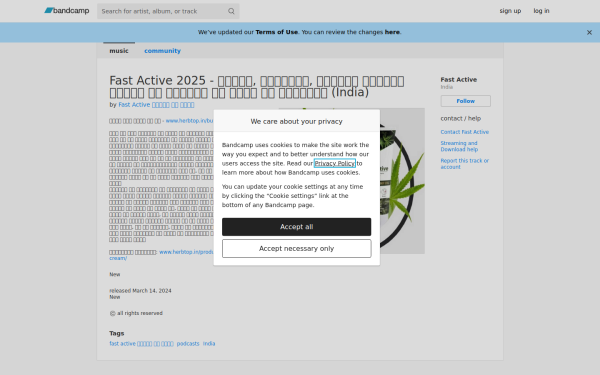The height and width of the screenshot is (375, 600).
Task: Open the Privacy Policy link
Action: click(334, 163)
